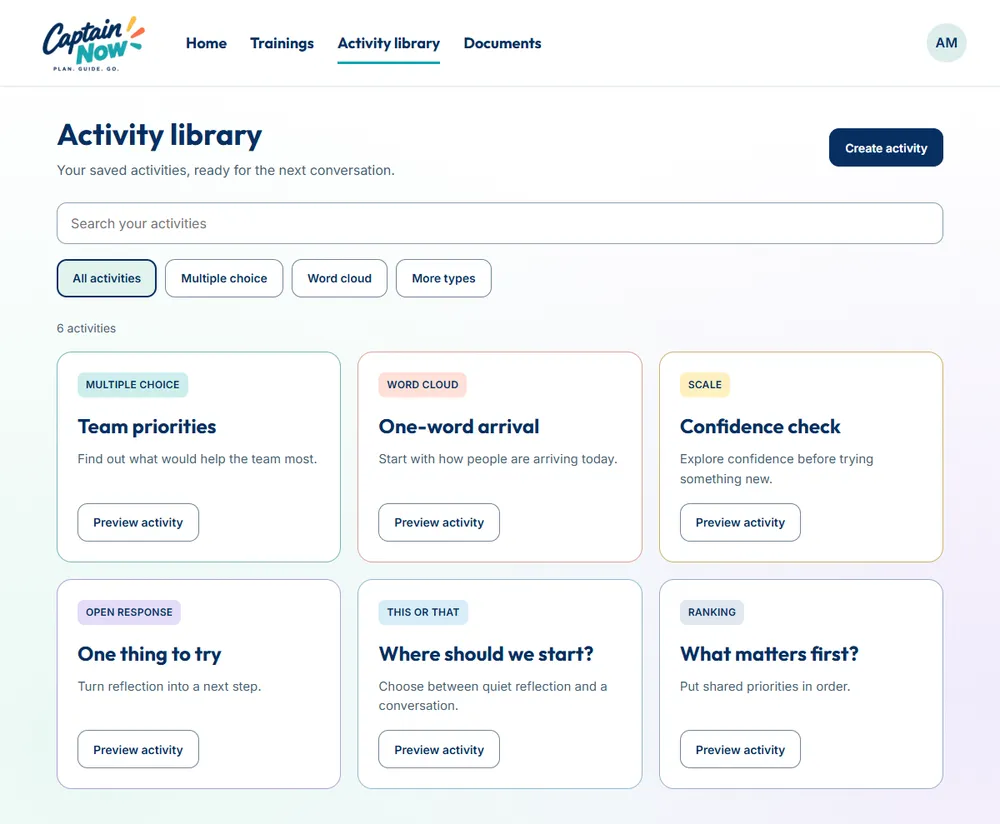The width and height of the screenshot is (1000, 824).
Task: Click 'Start with how people are arriving' text
Action: (497, 459)
